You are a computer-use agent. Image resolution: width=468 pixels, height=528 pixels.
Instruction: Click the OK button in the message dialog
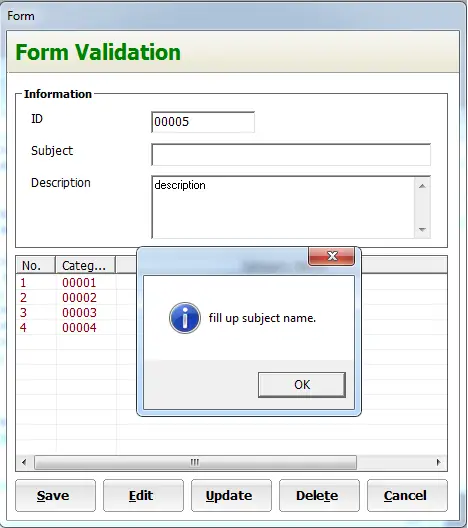pos(302,385)
